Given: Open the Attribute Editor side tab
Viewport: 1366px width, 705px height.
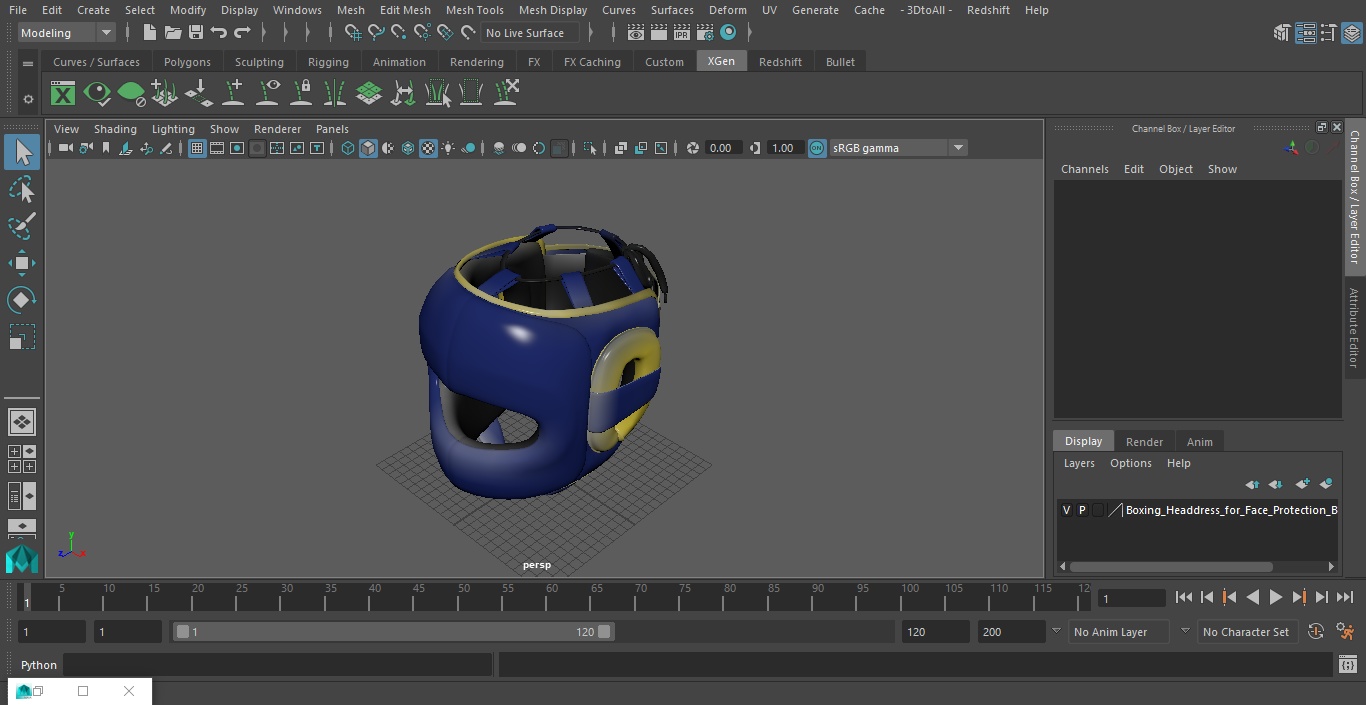Looking at the screenshot, I should click(x=1354, y=328).
